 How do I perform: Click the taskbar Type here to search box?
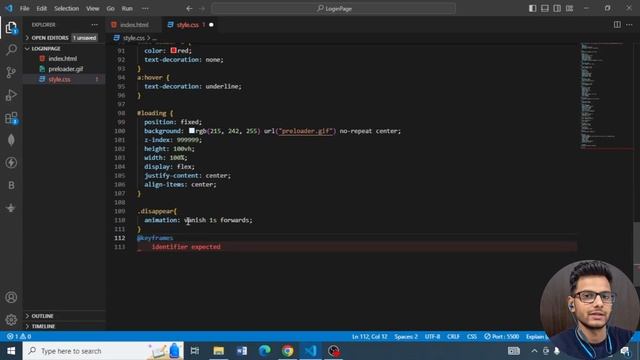[x=103, y=351]
